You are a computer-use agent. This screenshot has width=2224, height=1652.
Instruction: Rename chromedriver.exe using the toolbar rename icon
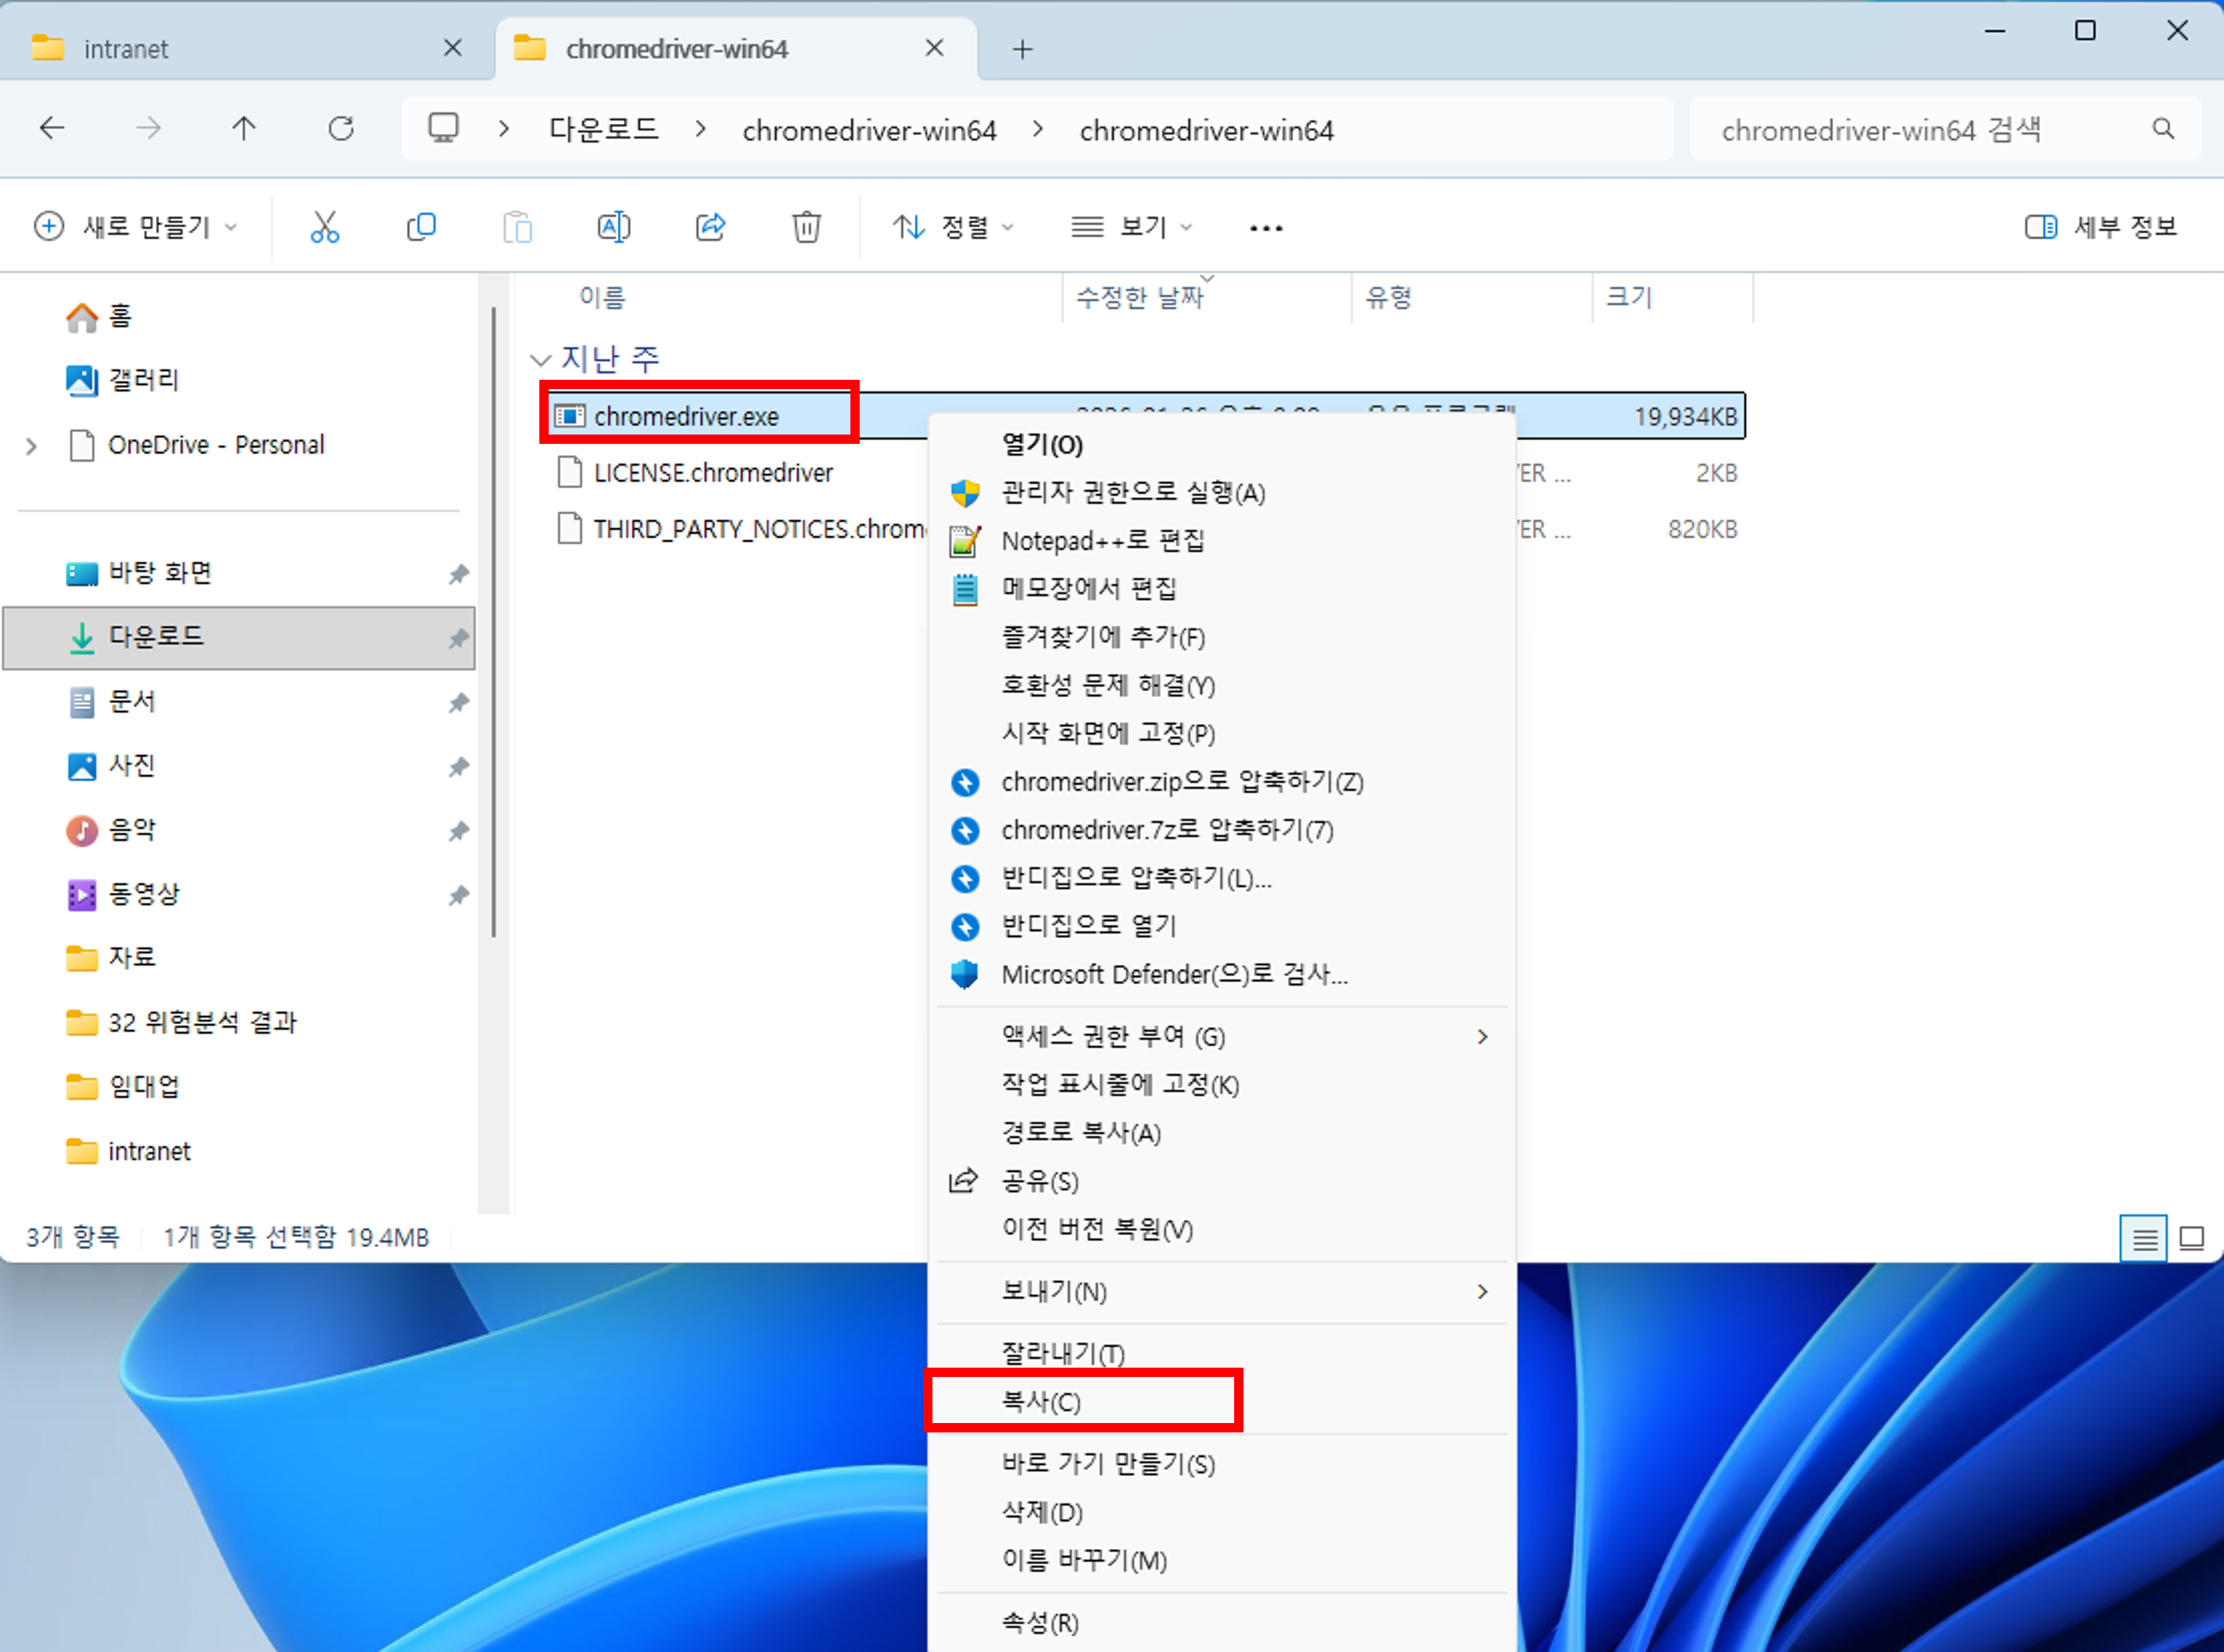pos(613,226)
